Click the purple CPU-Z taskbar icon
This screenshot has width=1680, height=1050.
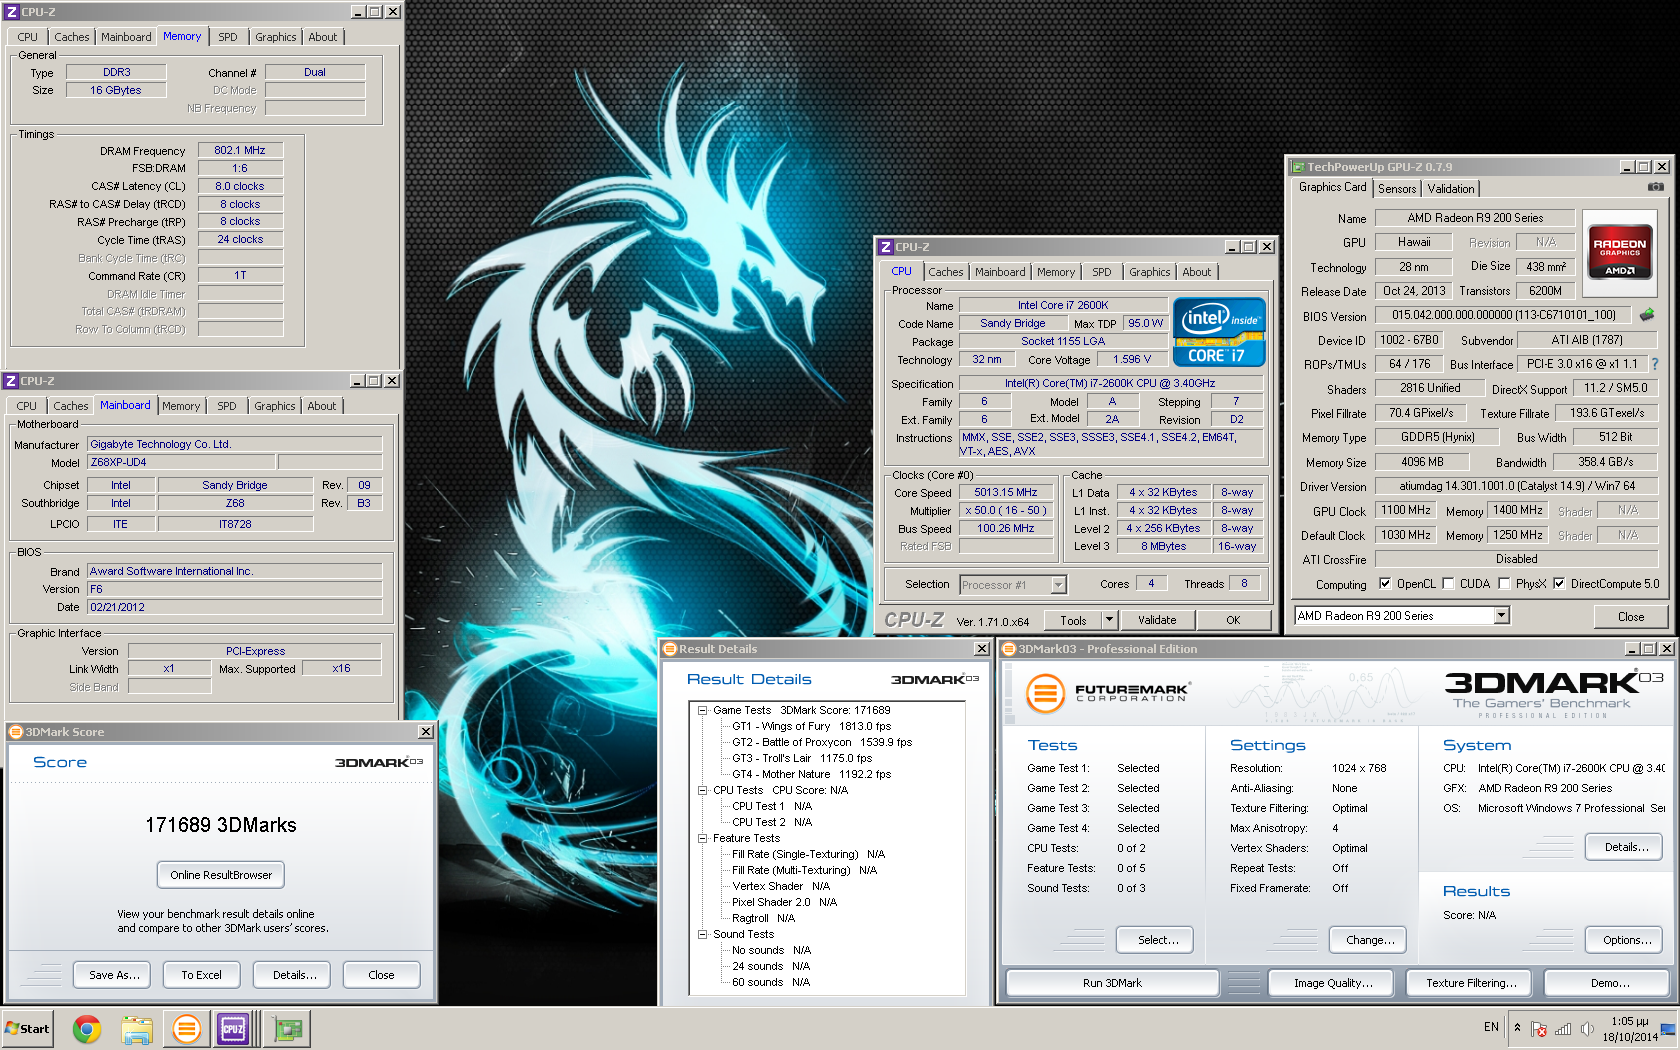point(233,1029)
